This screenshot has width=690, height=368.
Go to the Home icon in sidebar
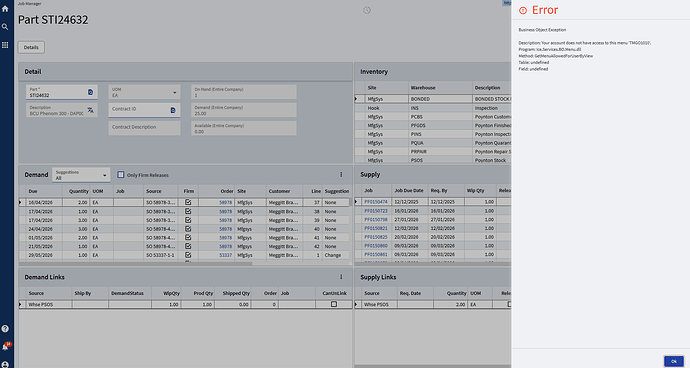(x=5, y=8)
